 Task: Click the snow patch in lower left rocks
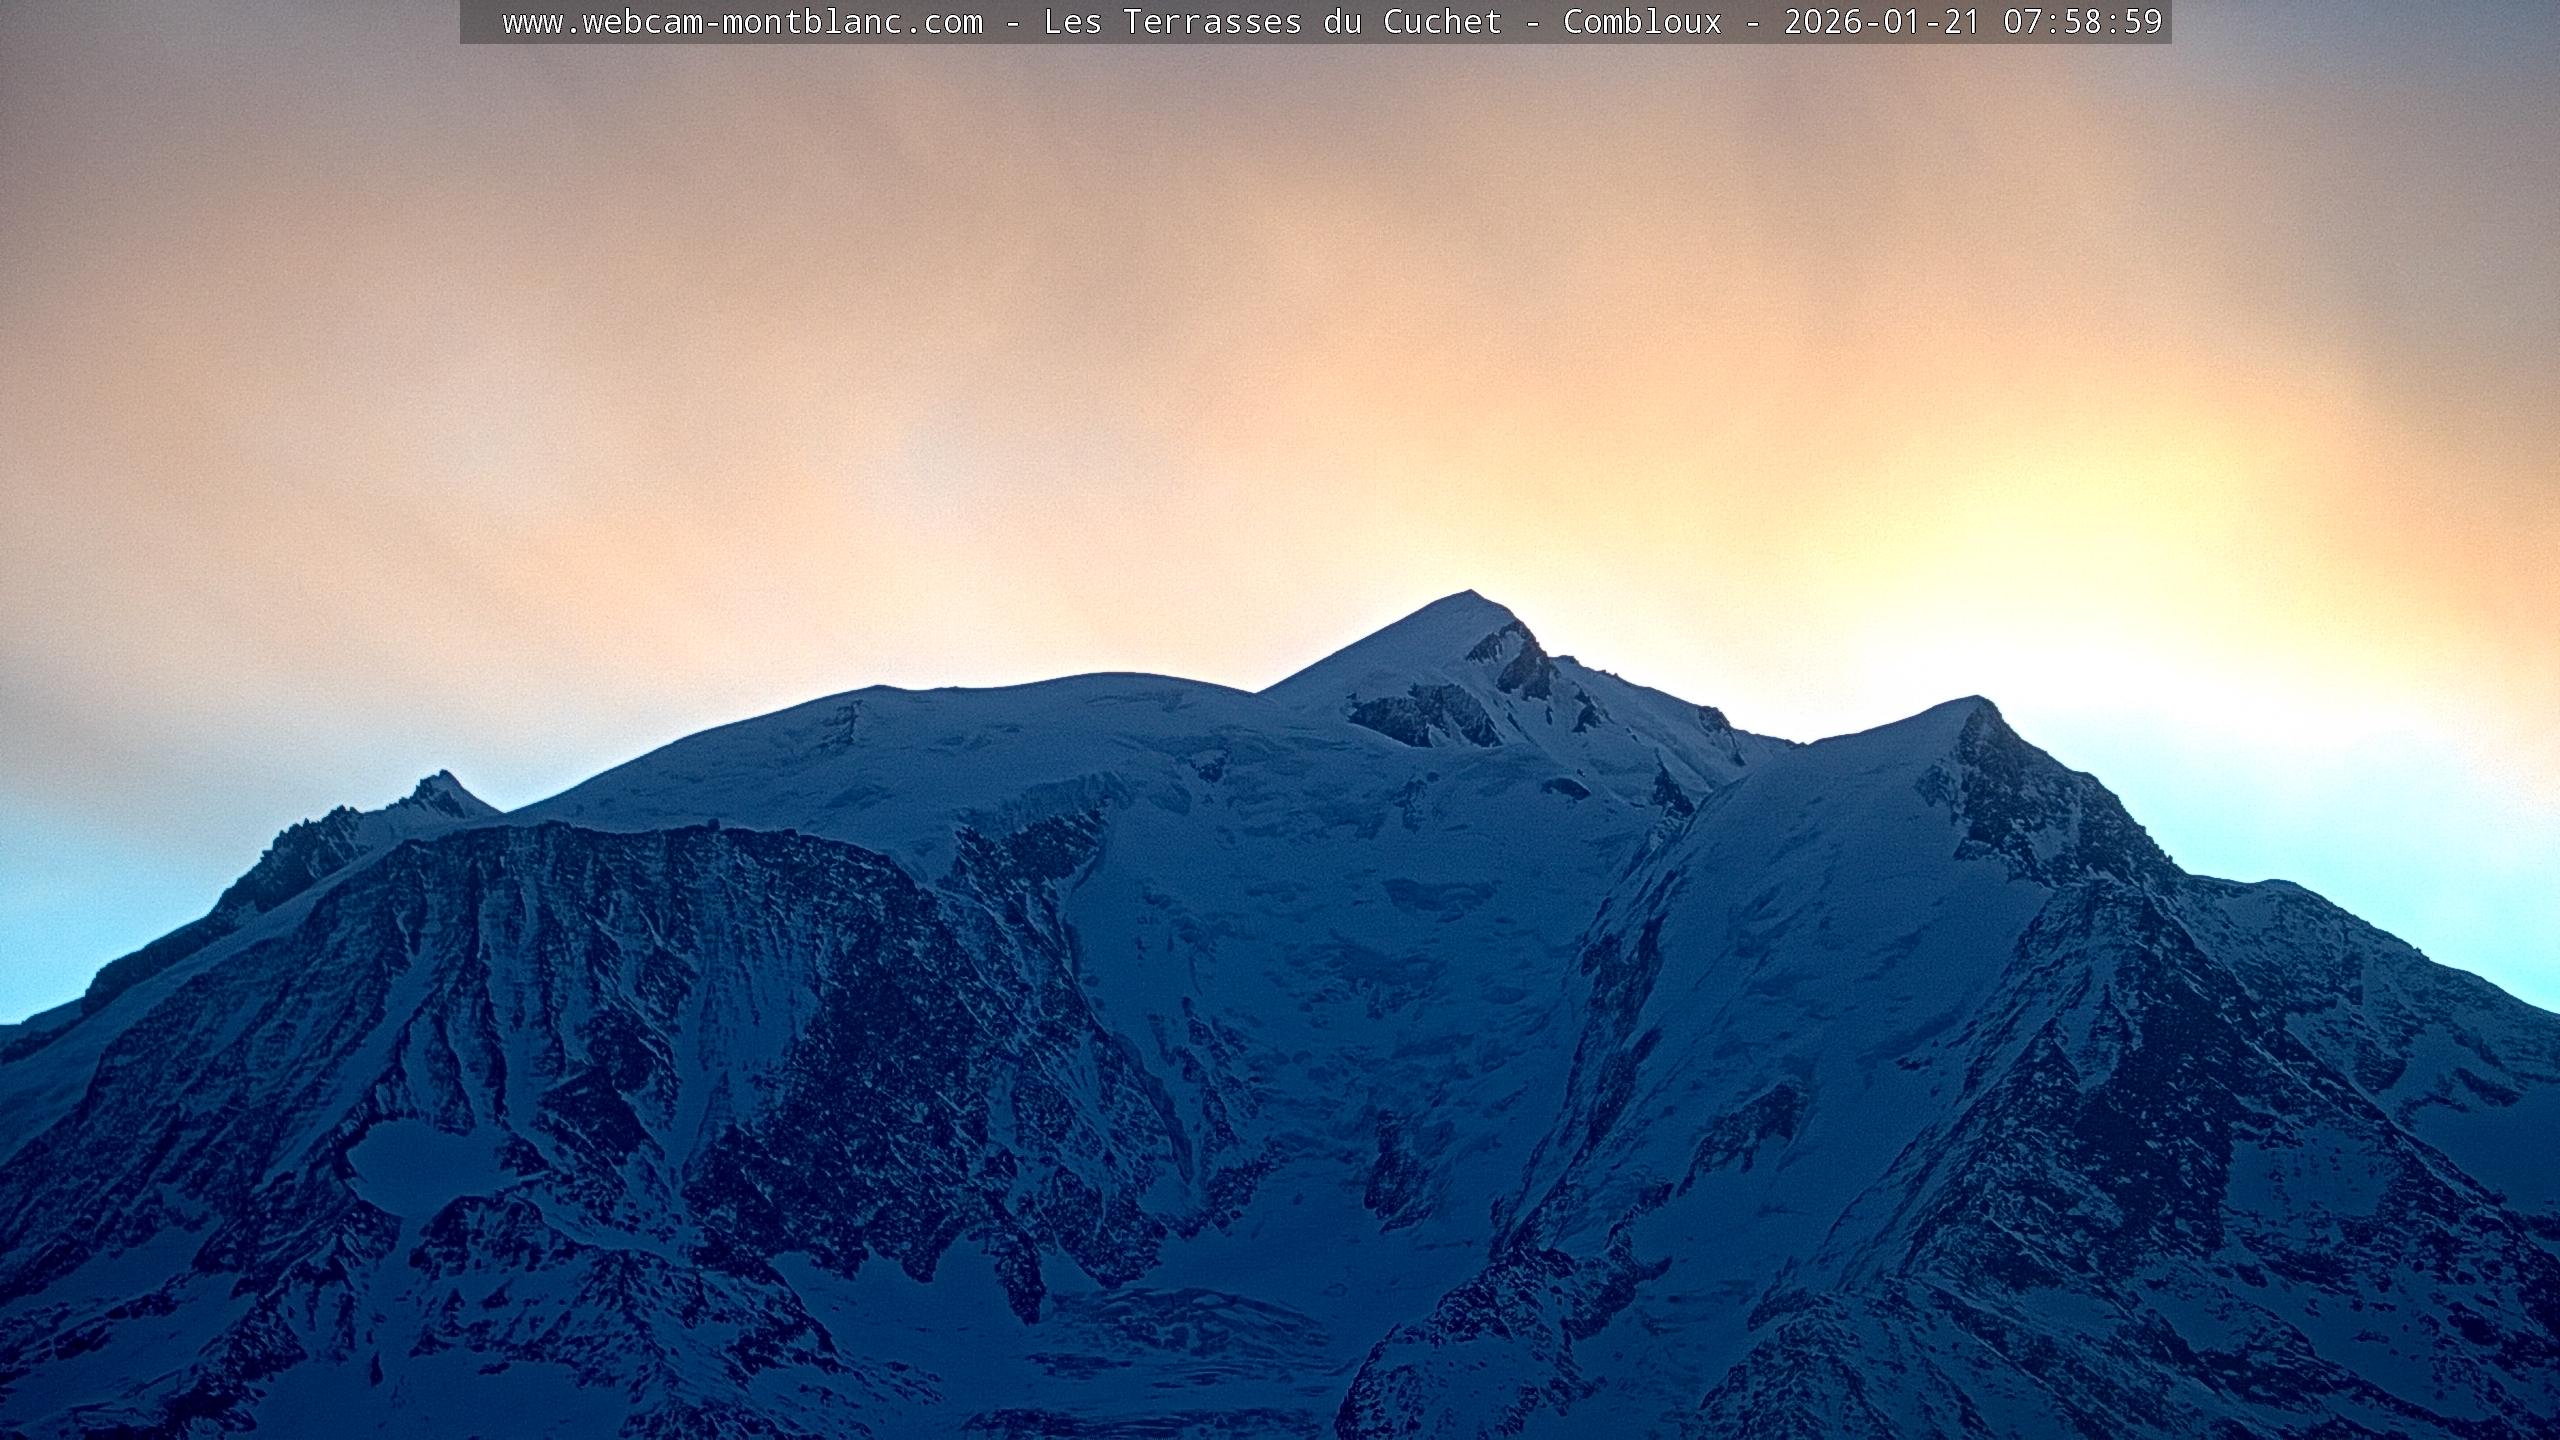(420, 1160)
